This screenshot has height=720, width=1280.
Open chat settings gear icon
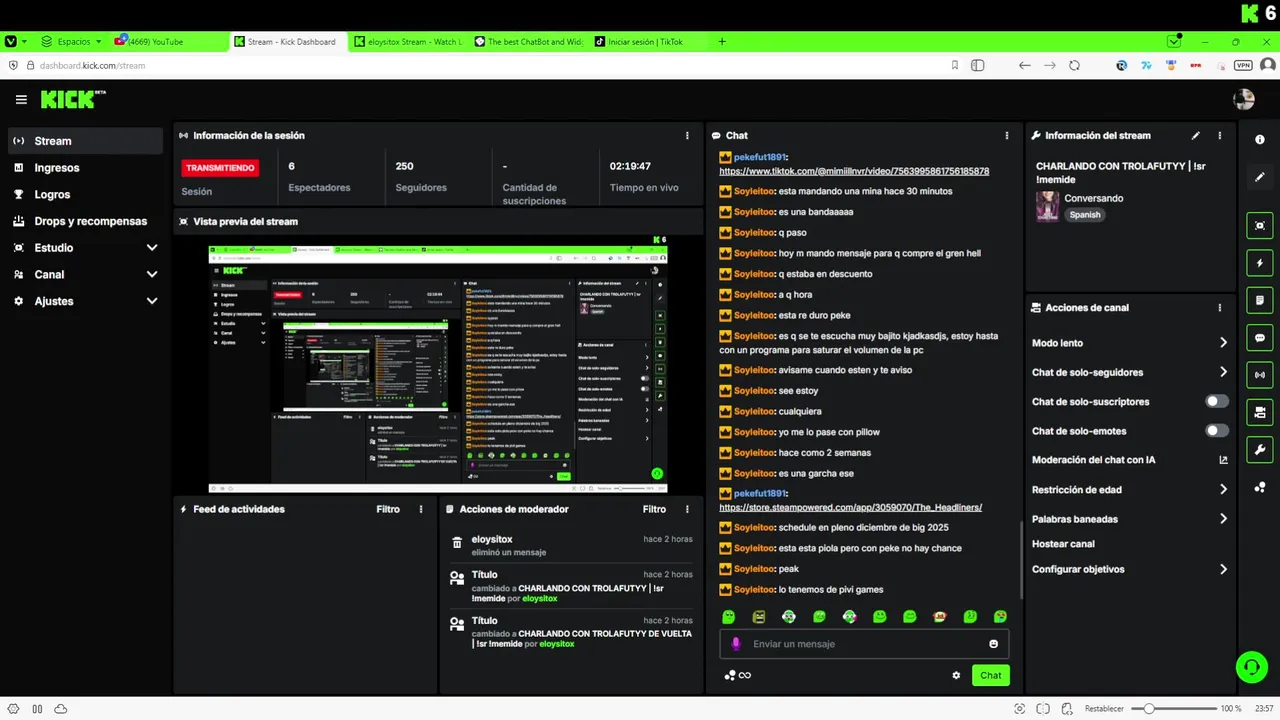click(x=956, y=675)
